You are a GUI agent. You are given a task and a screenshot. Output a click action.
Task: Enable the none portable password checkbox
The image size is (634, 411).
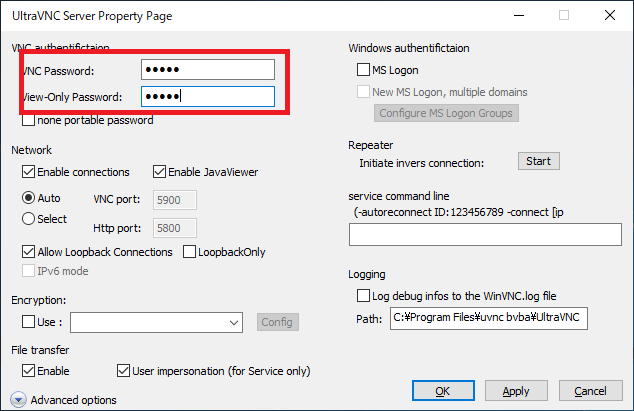point(28,120)
